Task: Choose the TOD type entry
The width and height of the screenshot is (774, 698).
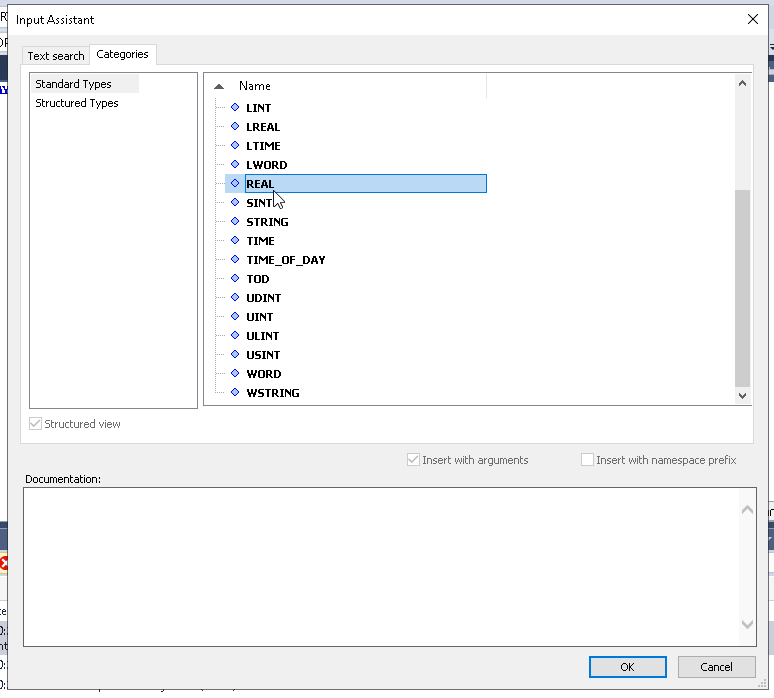Action: 258,279
